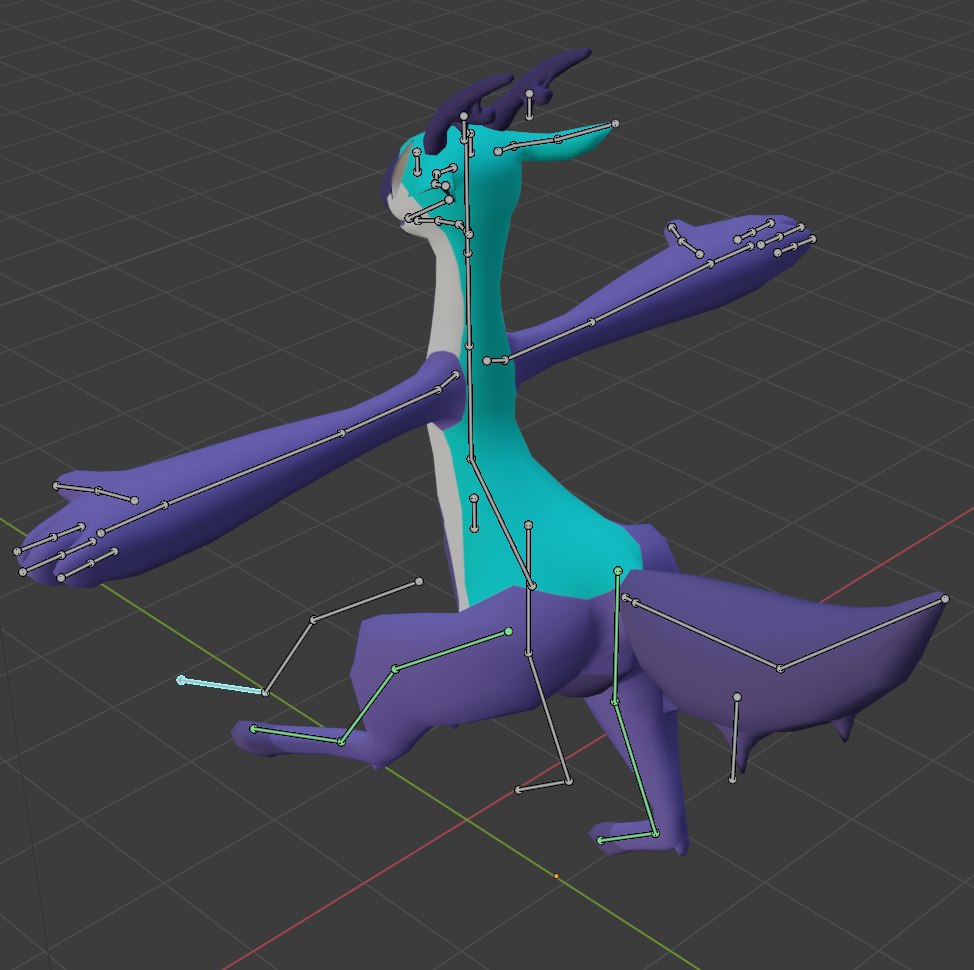Select the tail tip bone ending at the far right
Viewport: 974px width, 970px height.
pos(863,633)
